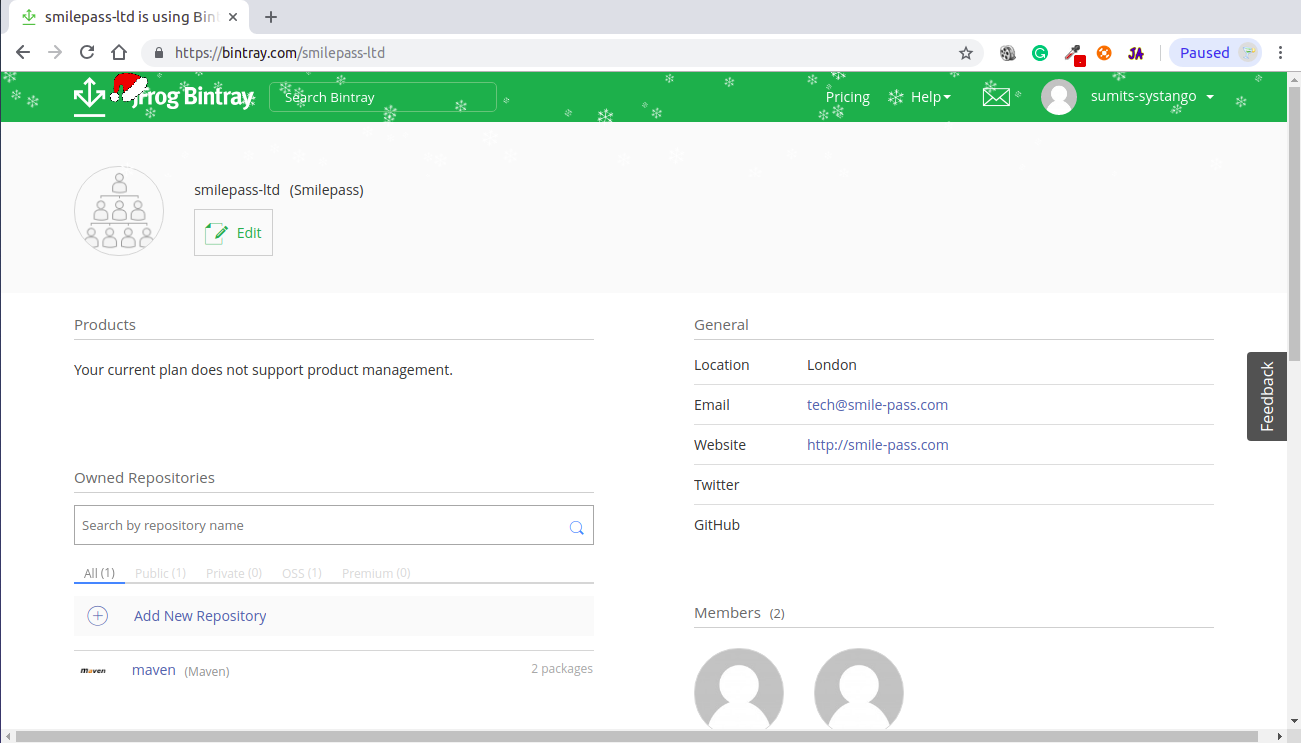Click the browser back arrow
Screen dimensions: 1301x743
[23, 53]
